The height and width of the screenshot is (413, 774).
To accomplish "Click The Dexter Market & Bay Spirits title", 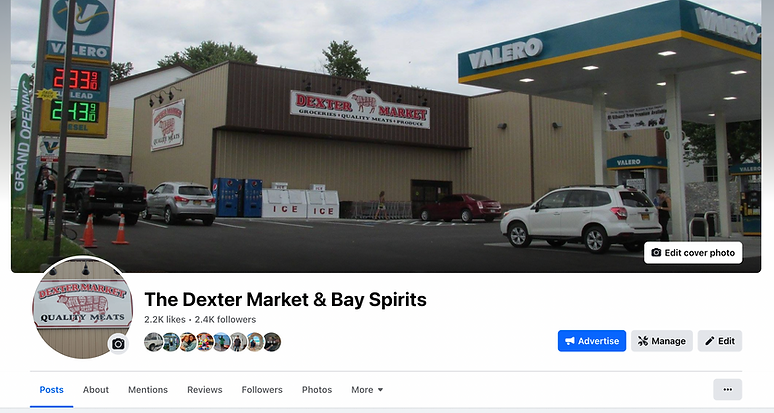I will click(285, 300).
